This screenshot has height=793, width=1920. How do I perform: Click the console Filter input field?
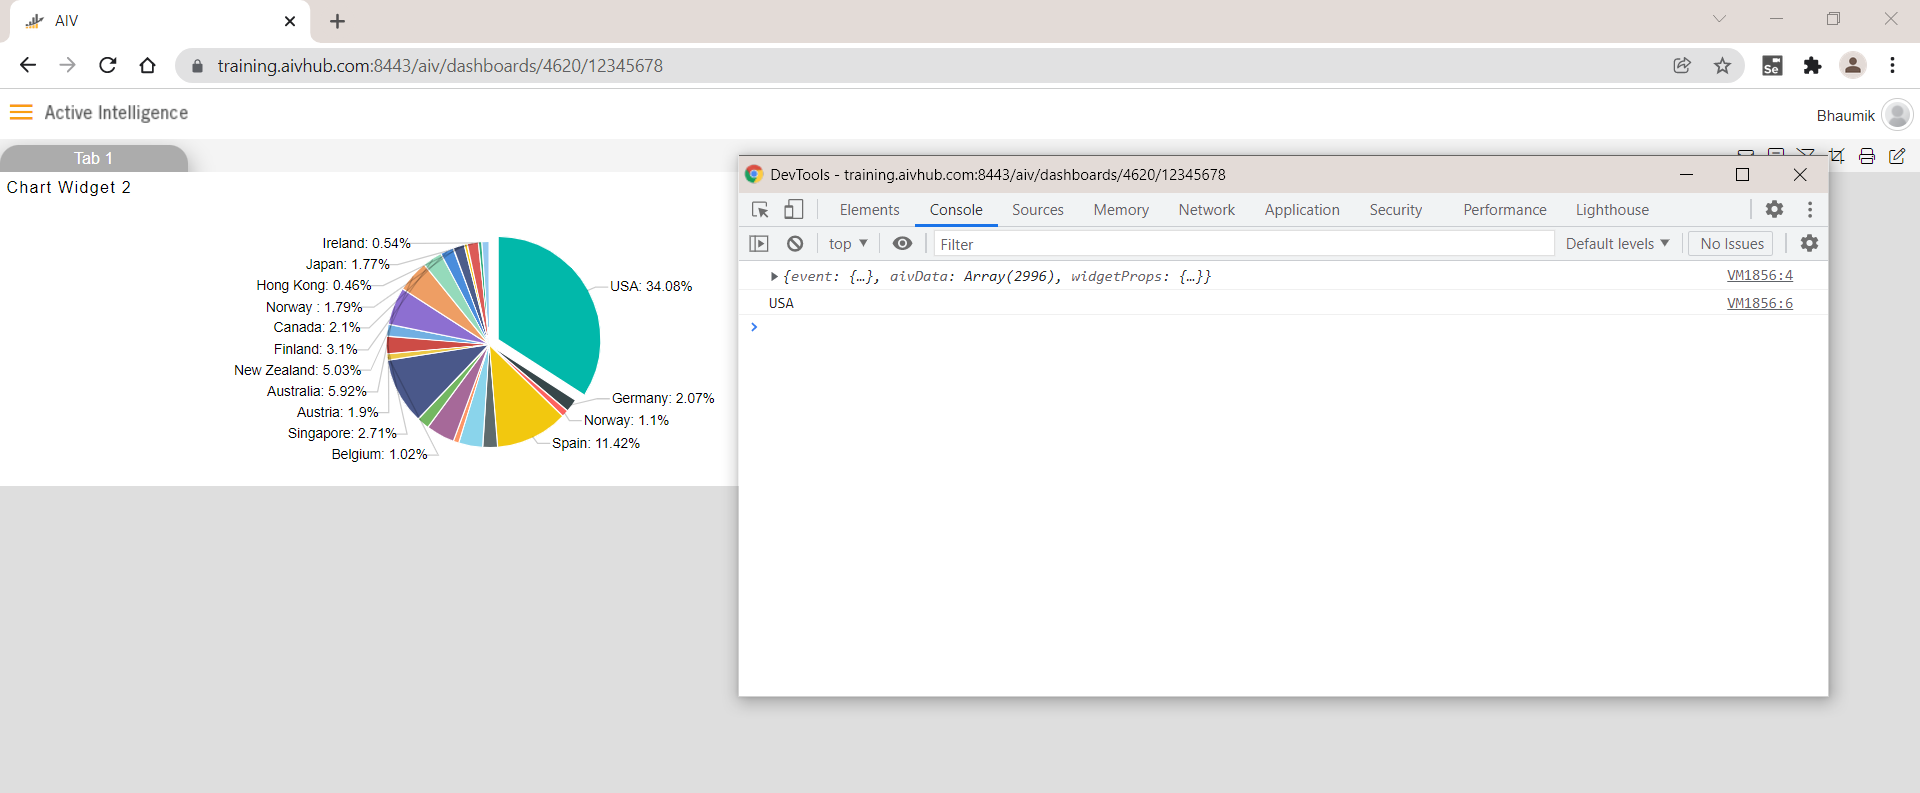click(1243, 244)
